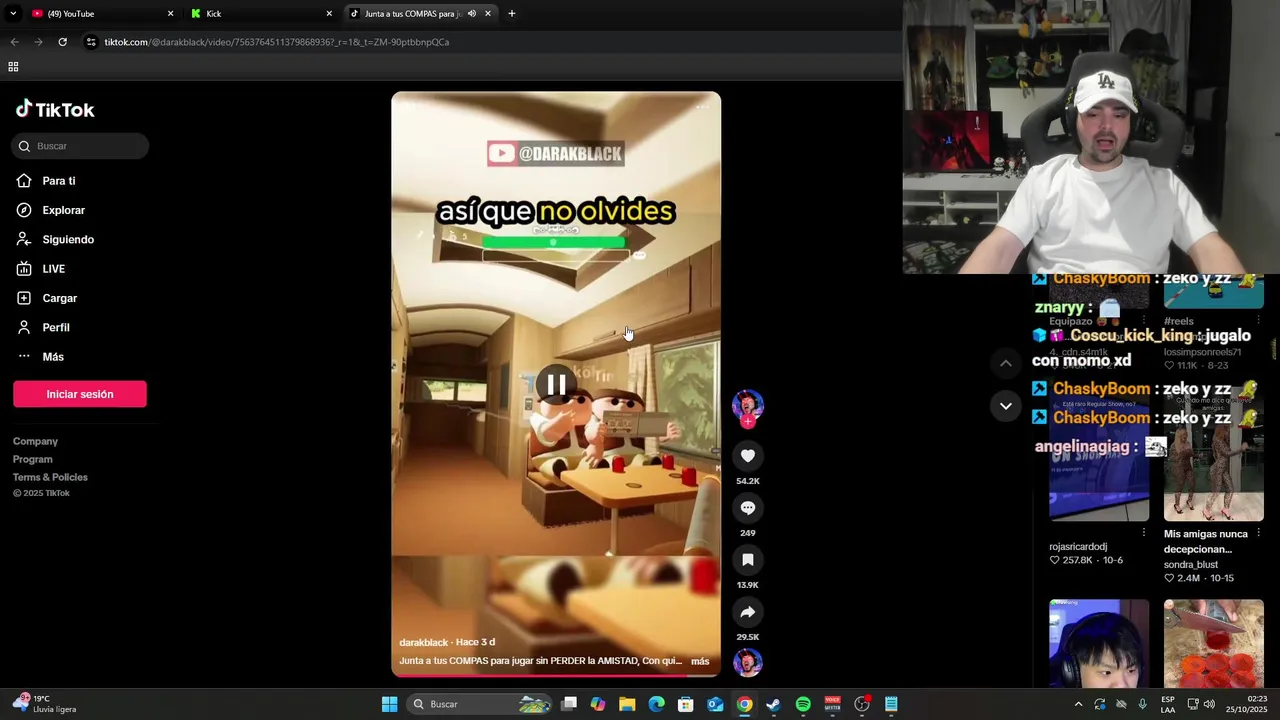Show hidden system tray icons
This screenshot has width=1280, height=720.
point(1078,704)
